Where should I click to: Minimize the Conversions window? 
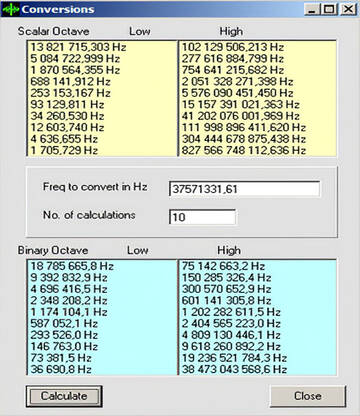pos(312,9)
